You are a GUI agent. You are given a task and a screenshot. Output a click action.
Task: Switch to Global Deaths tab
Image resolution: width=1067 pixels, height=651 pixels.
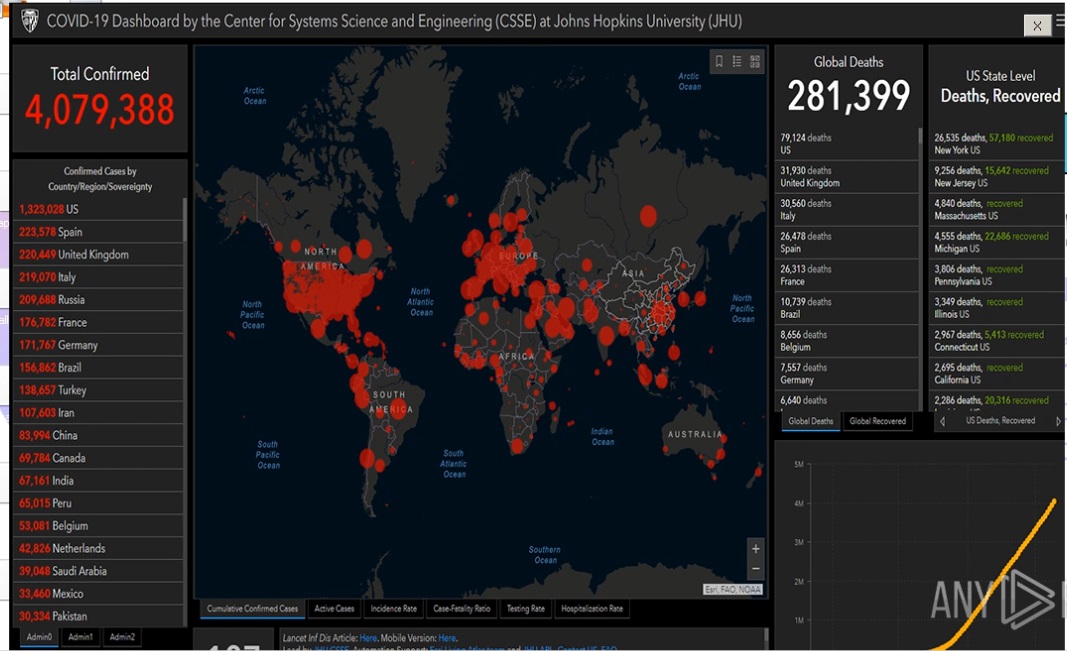click(x=810, y=421)
